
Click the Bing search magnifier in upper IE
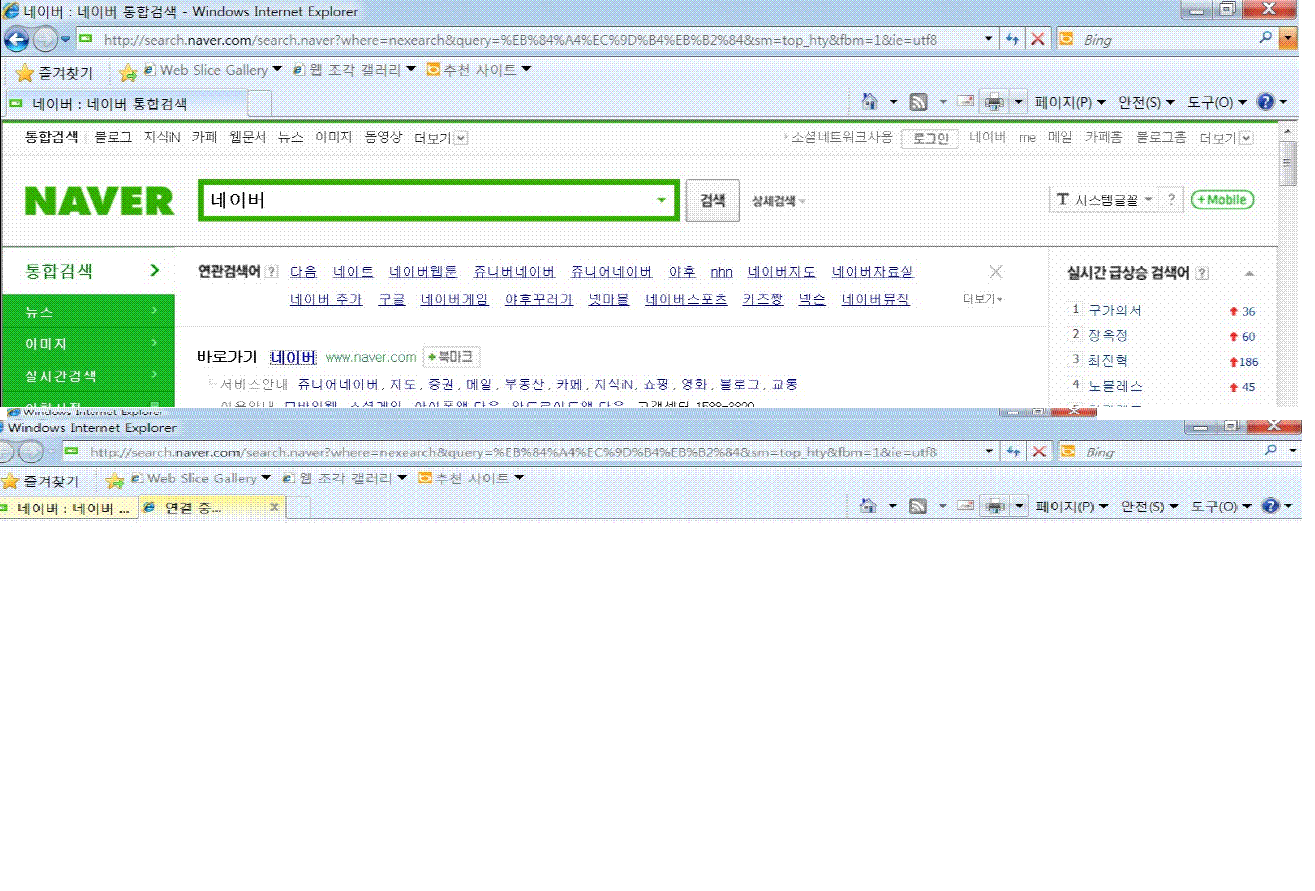[1266, 39]
